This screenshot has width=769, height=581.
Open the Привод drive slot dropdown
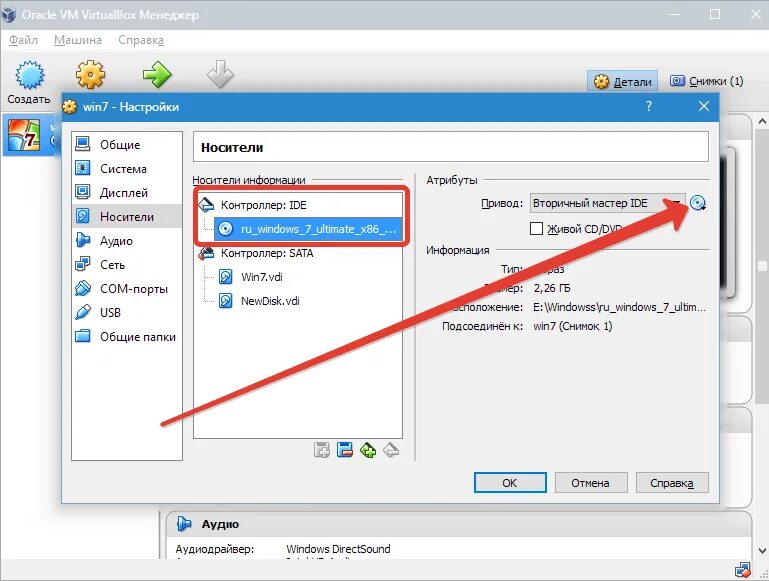point(608,203)
